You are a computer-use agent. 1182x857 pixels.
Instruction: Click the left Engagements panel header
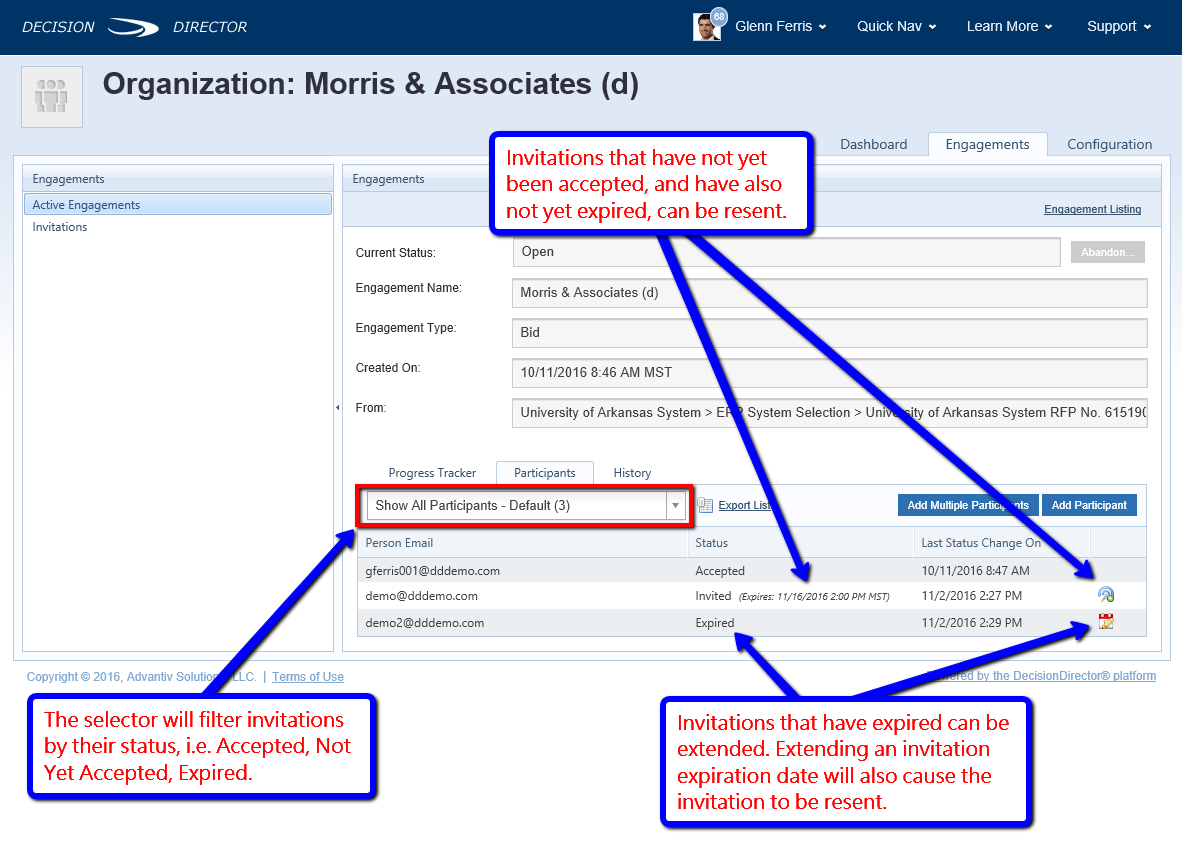tap(178, 179)
